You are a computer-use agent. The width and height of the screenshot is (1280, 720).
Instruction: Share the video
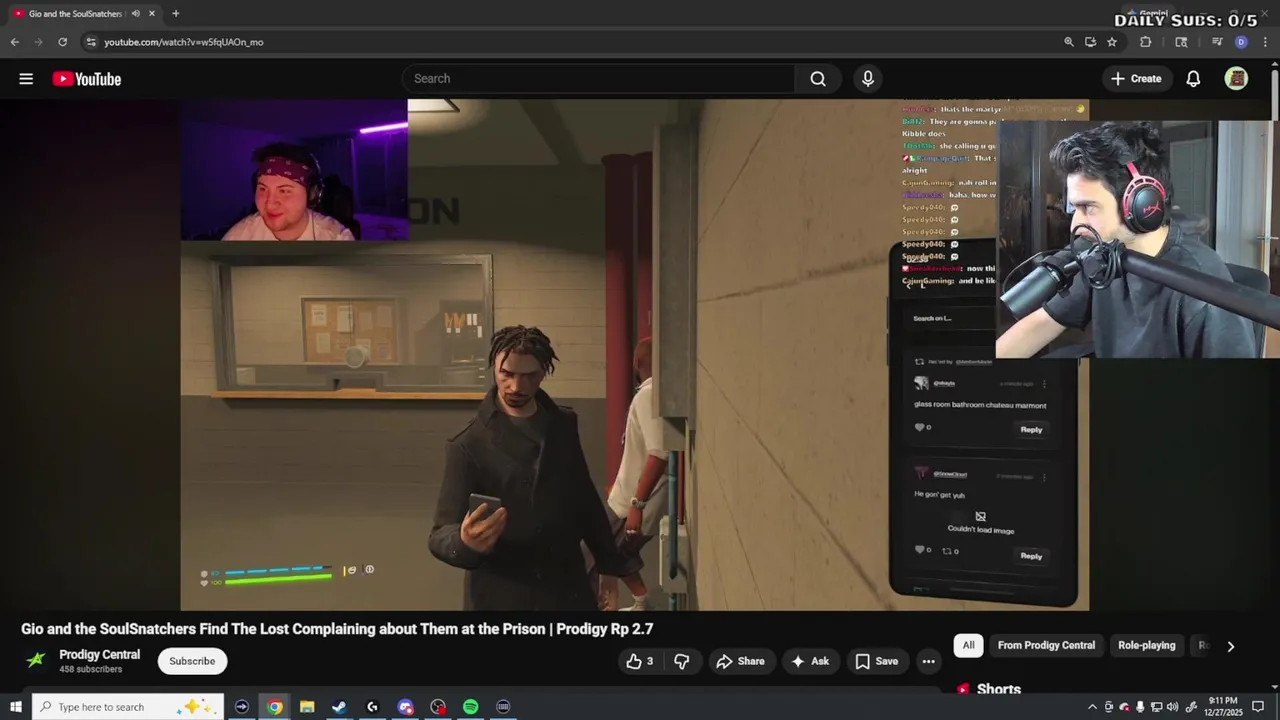(x=741, y=661)
